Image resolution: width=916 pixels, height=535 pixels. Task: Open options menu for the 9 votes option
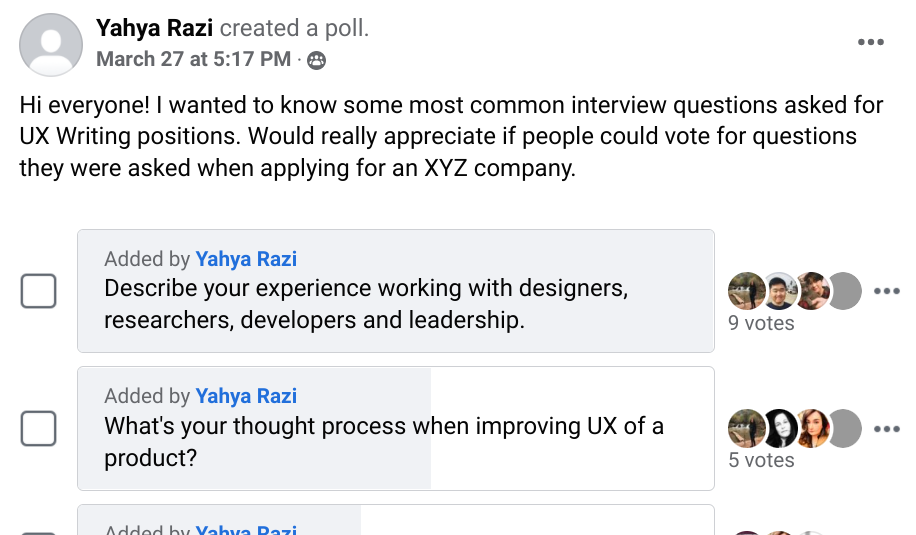pyautogui.click(x=887, y=291)
